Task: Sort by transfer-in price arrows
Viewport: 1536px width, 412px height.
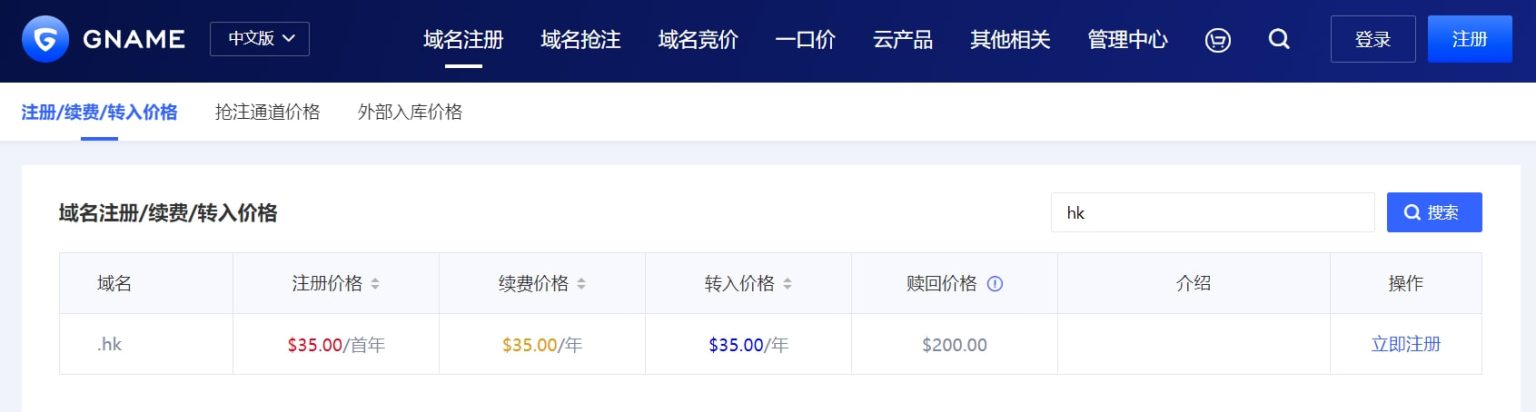Action: pyautogui.click(x=787, y=284)
